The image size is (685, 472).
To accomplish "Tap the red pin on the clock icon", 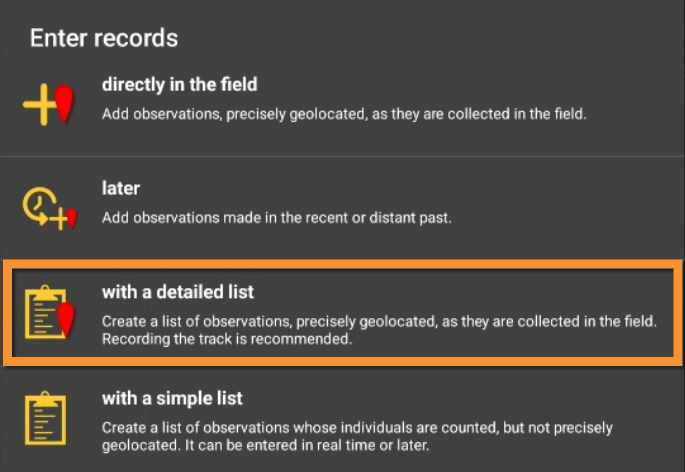I will 69,218.
